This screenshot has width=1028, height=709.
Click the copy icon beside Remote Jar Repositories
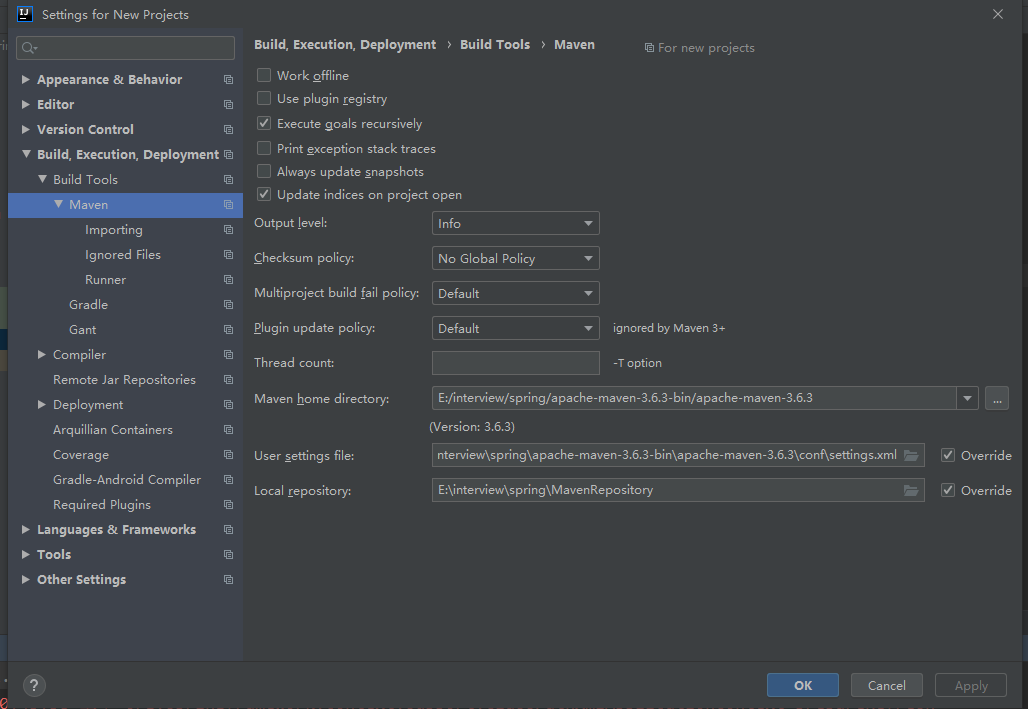(228, 380)
